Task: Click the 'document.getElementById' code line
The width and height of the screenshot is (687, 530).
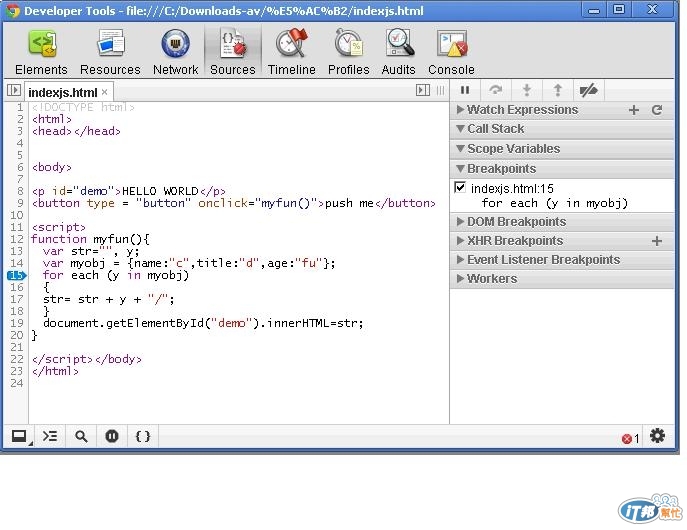Action: [x=203, y=323]
